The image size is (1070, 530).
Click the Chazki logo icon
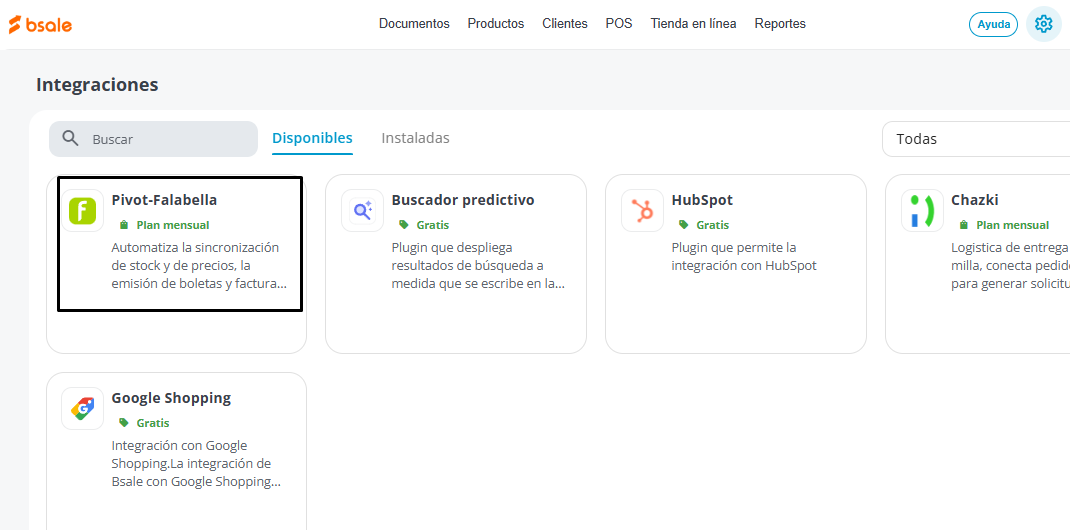point(922,210)
